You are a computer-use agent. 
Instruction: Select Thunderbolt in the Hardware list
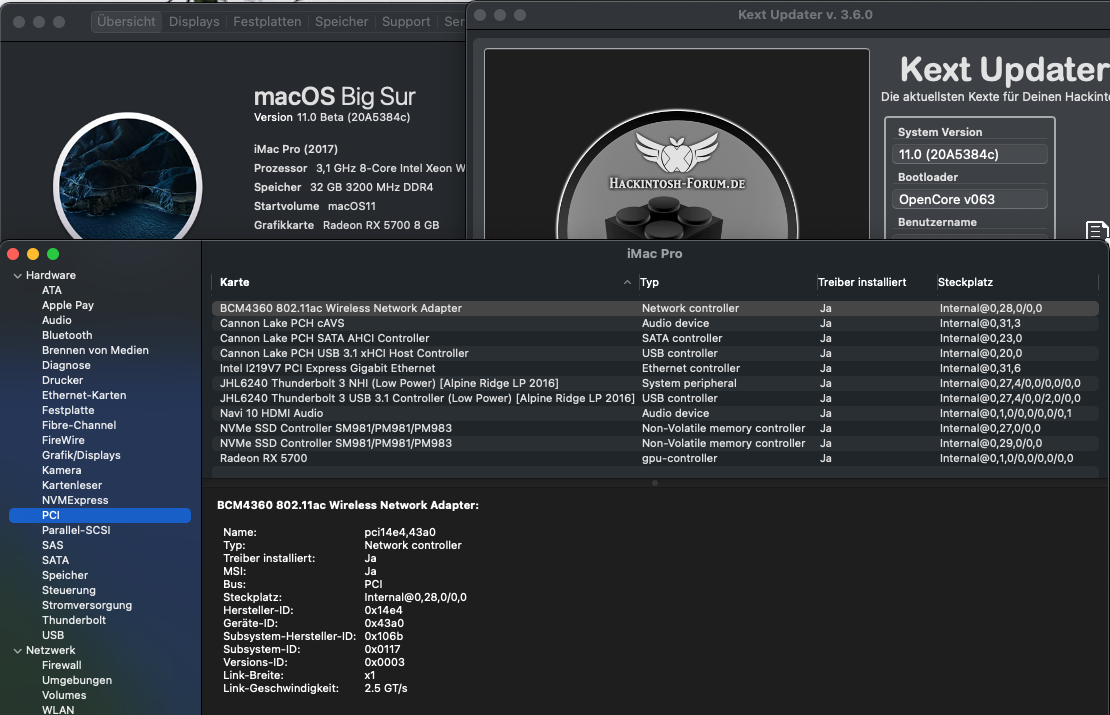click(74, 620)
